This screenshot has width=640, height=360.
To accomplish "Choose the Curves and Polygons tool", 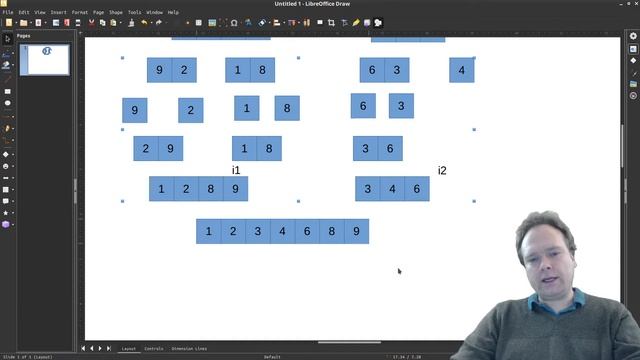I will 6,129.
